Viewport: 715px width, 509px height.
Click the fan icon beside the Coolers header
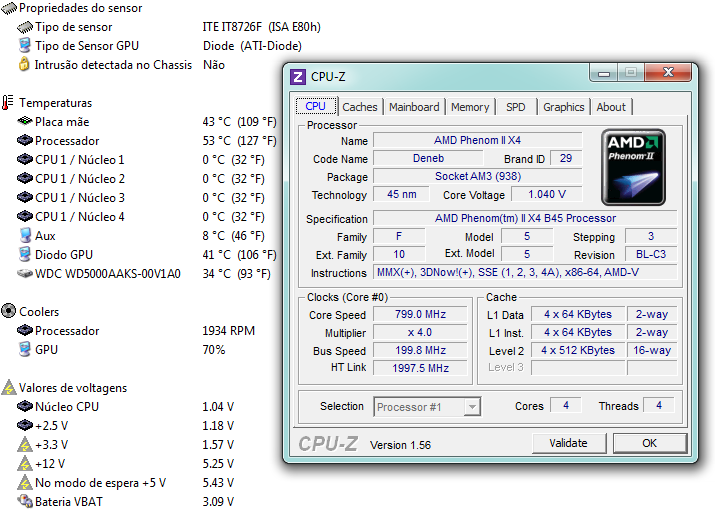pos(9,311)
